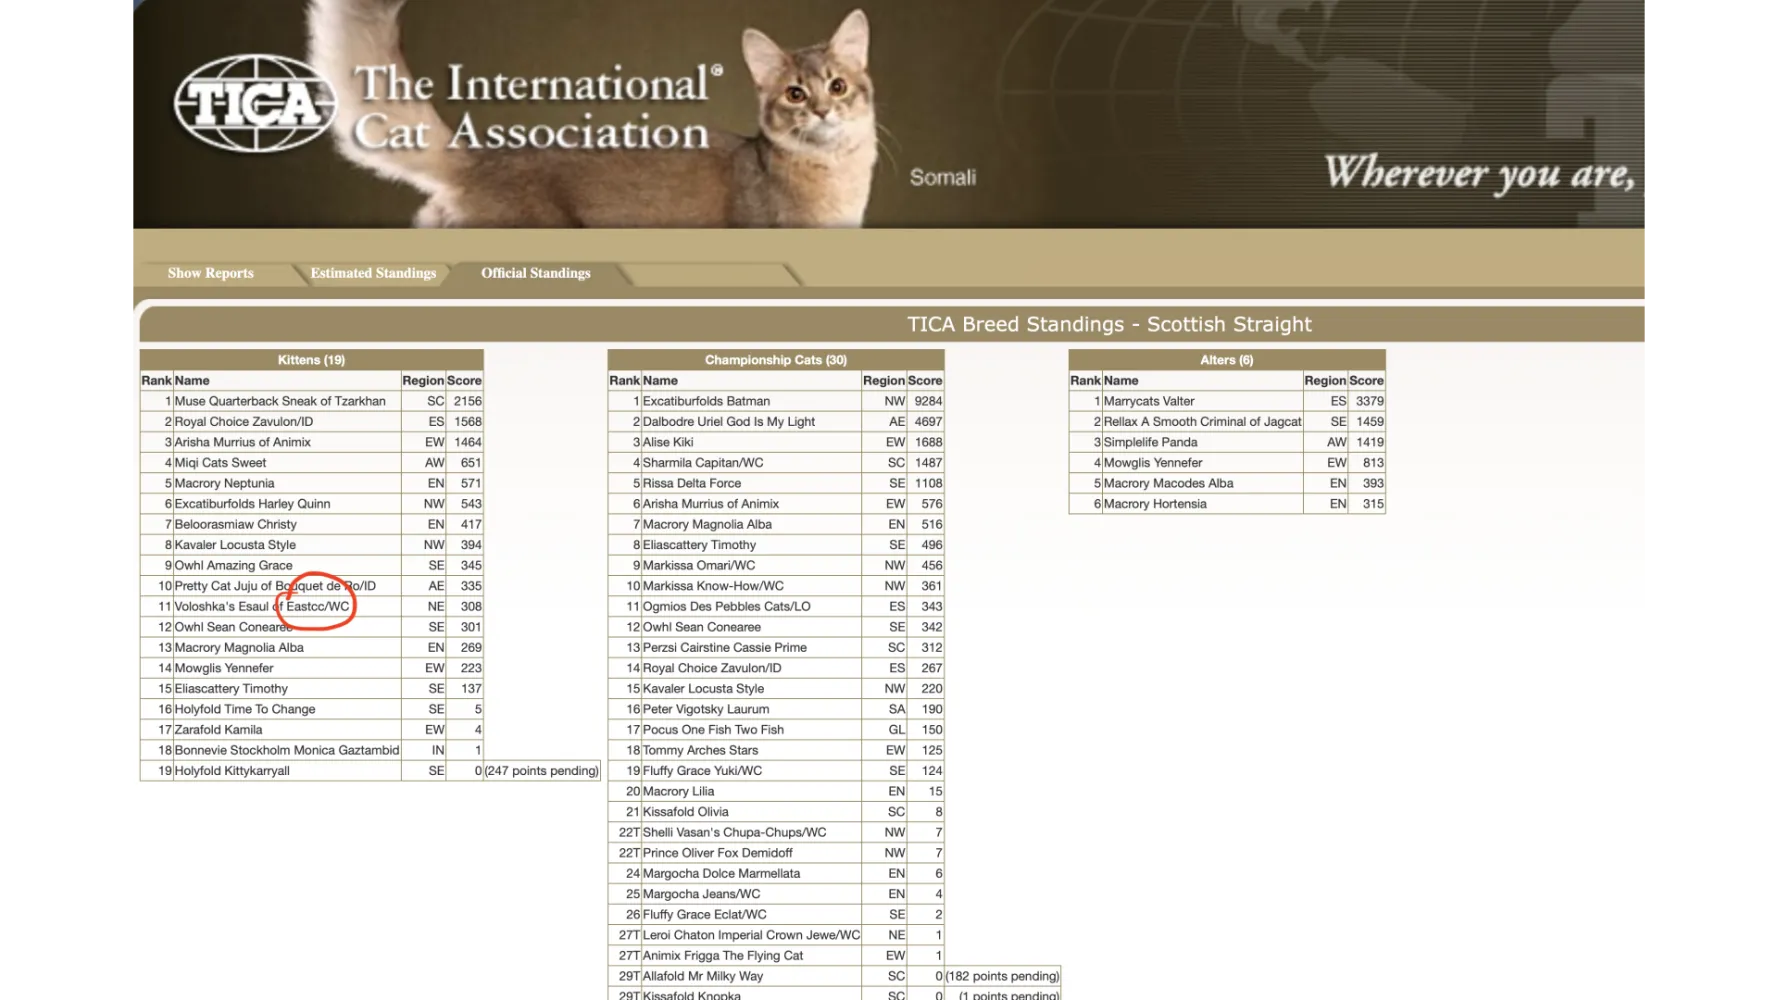1778x1000 pixels.
Task: Click Macrory Macodes Alba entry
Action: 1168,483
